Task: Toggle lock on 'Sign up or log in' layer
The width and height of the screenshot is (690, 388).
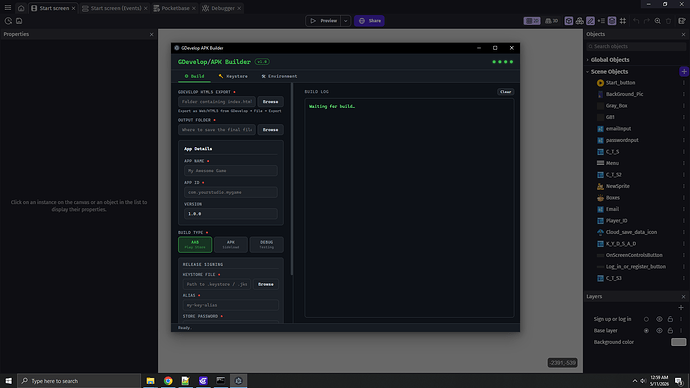Action: (x=670, y=319)
